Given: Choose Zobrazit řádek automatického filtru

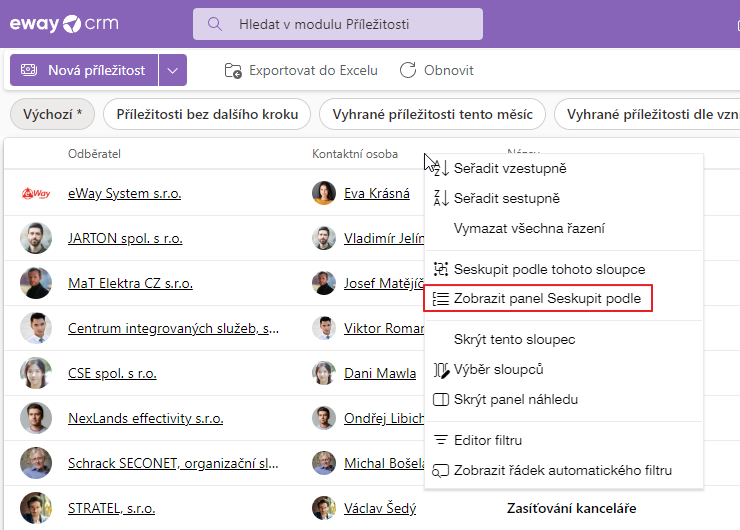Looking at the screenshot, I should 564,471.
